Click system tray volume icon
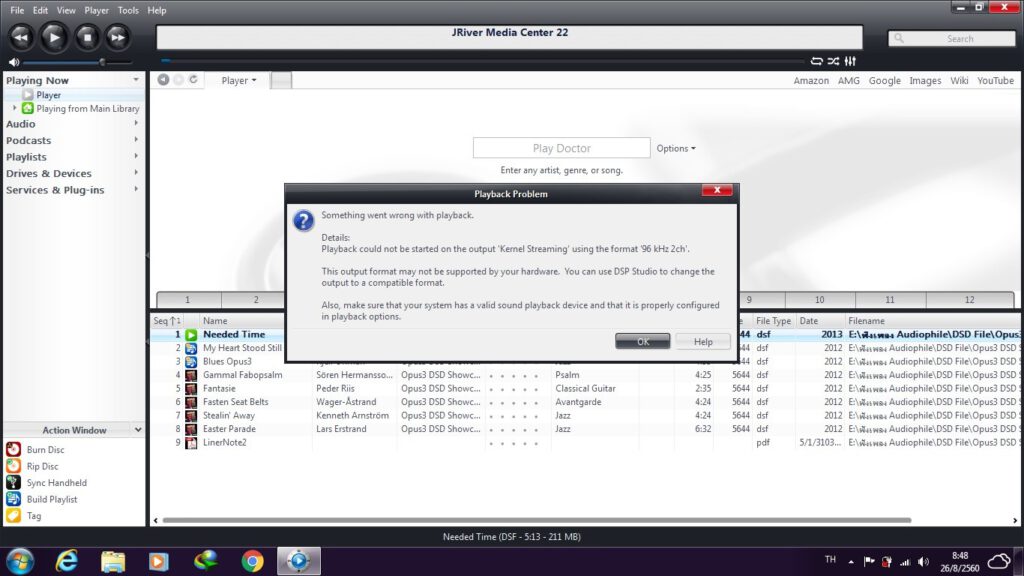The image size is (1024, 576). tap(923, 562)
